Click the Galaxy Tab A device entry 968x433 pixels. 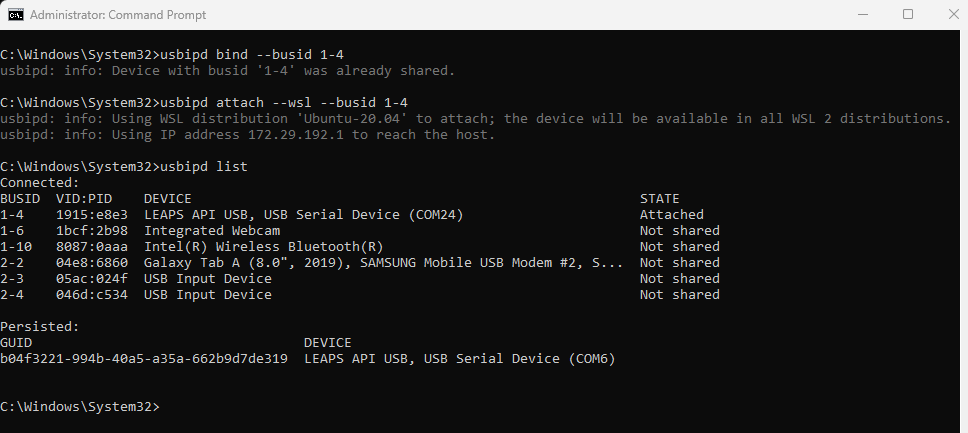[x=383, y=263]
